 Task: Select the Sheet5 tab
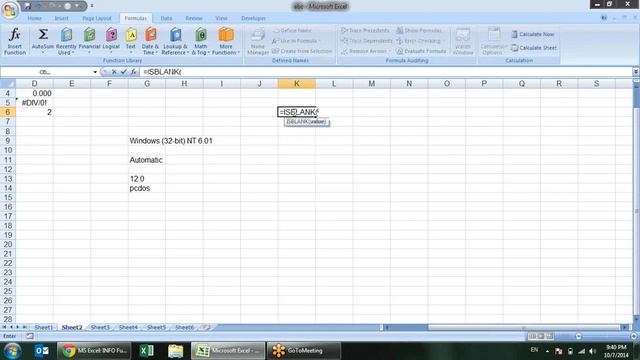tap(156, 327)
